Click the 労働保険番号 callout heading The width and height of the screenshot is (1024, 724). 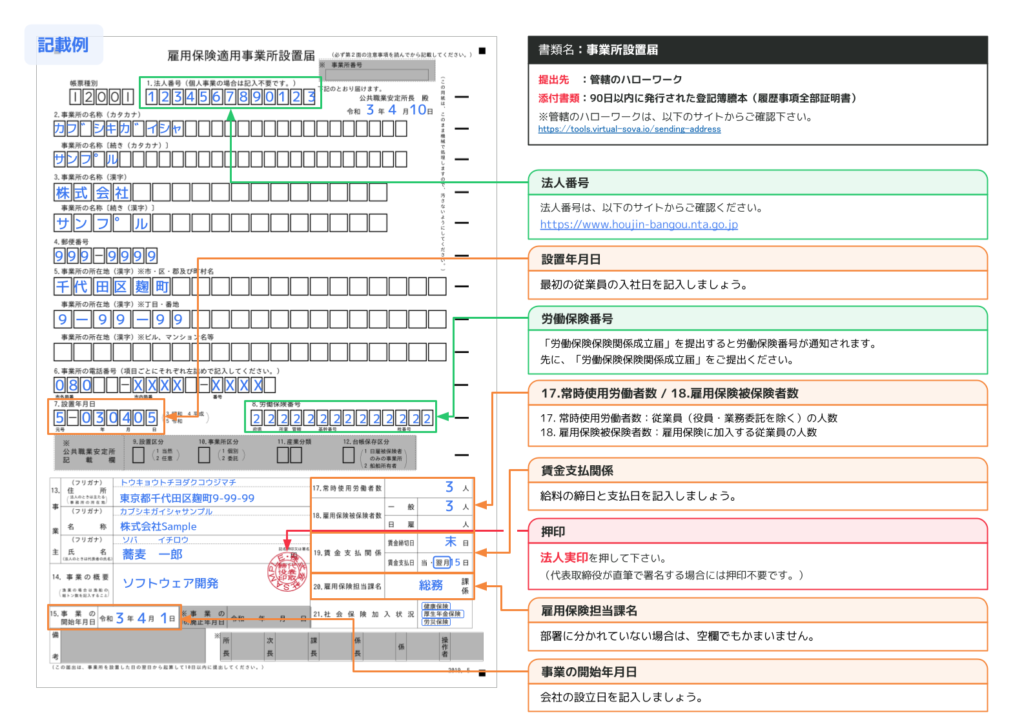pos(577,319)
